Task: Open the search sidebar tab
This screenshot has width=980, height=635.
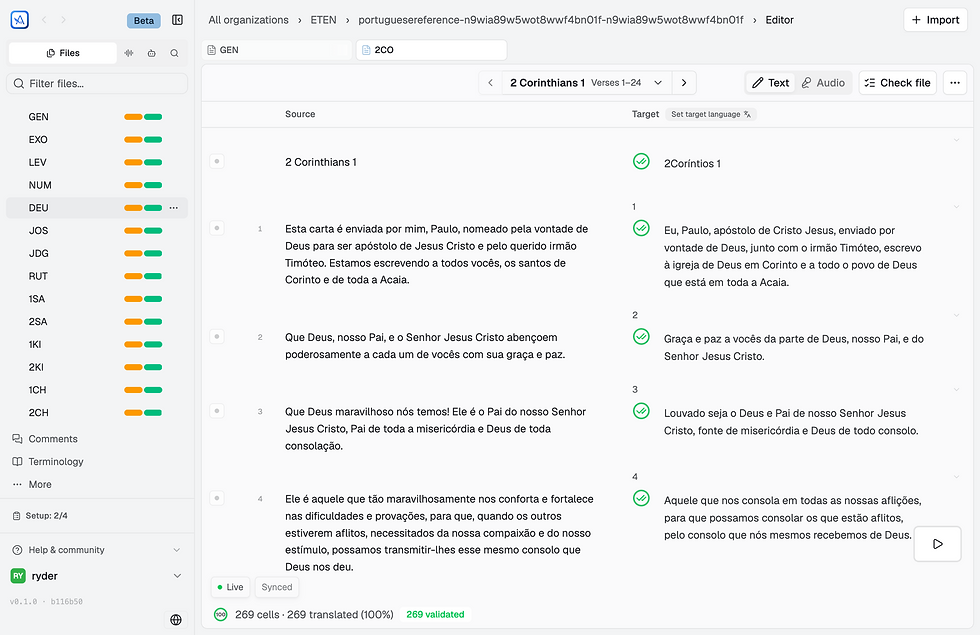Action: click(x=174, y=53)
